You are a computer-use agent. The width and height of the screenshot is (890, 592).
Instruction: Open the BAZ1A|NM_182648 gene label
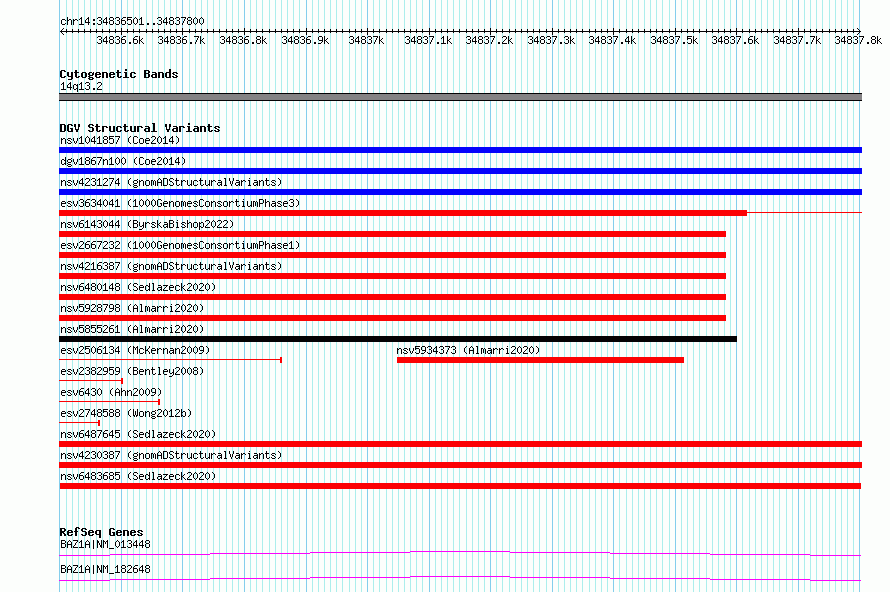tap(105, 569)
